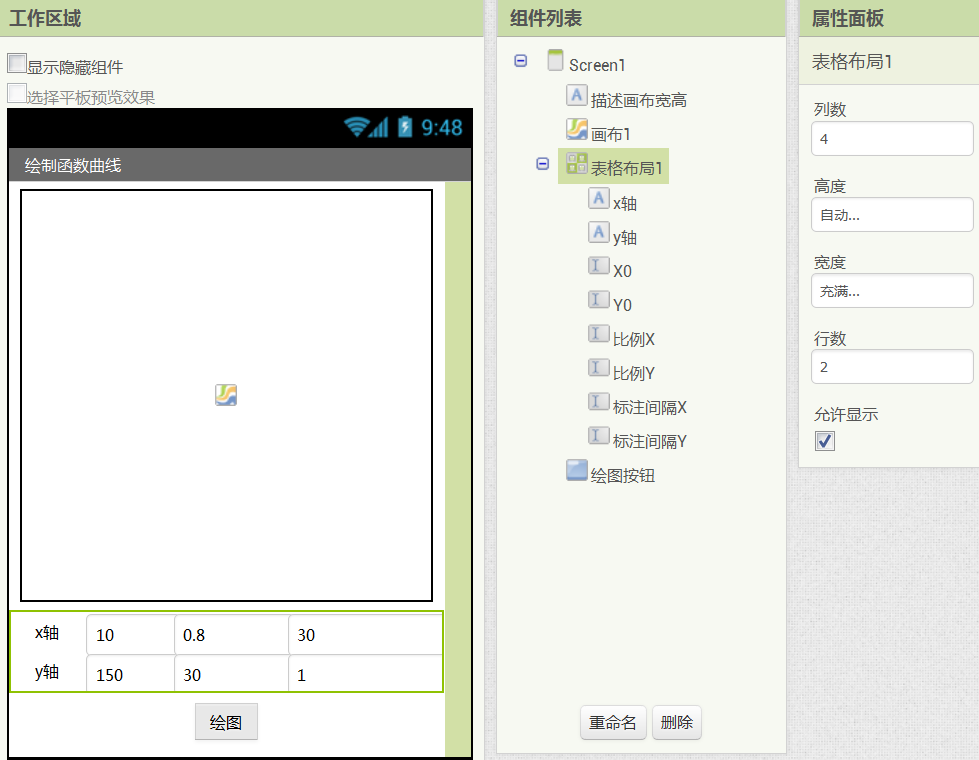Select 标注间隔X component in the tree
Screen dimensions: 979x760
[x=650, y=407]
